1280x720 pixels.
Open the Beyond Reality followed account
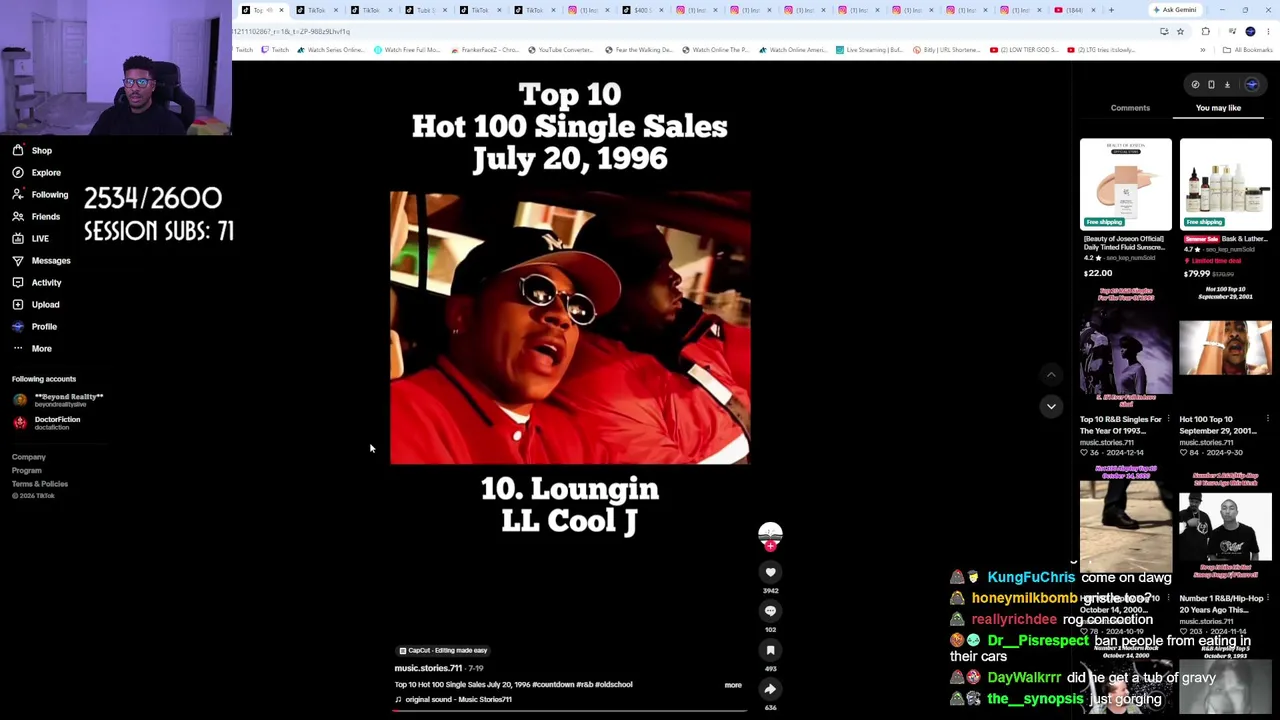(58, 400)
